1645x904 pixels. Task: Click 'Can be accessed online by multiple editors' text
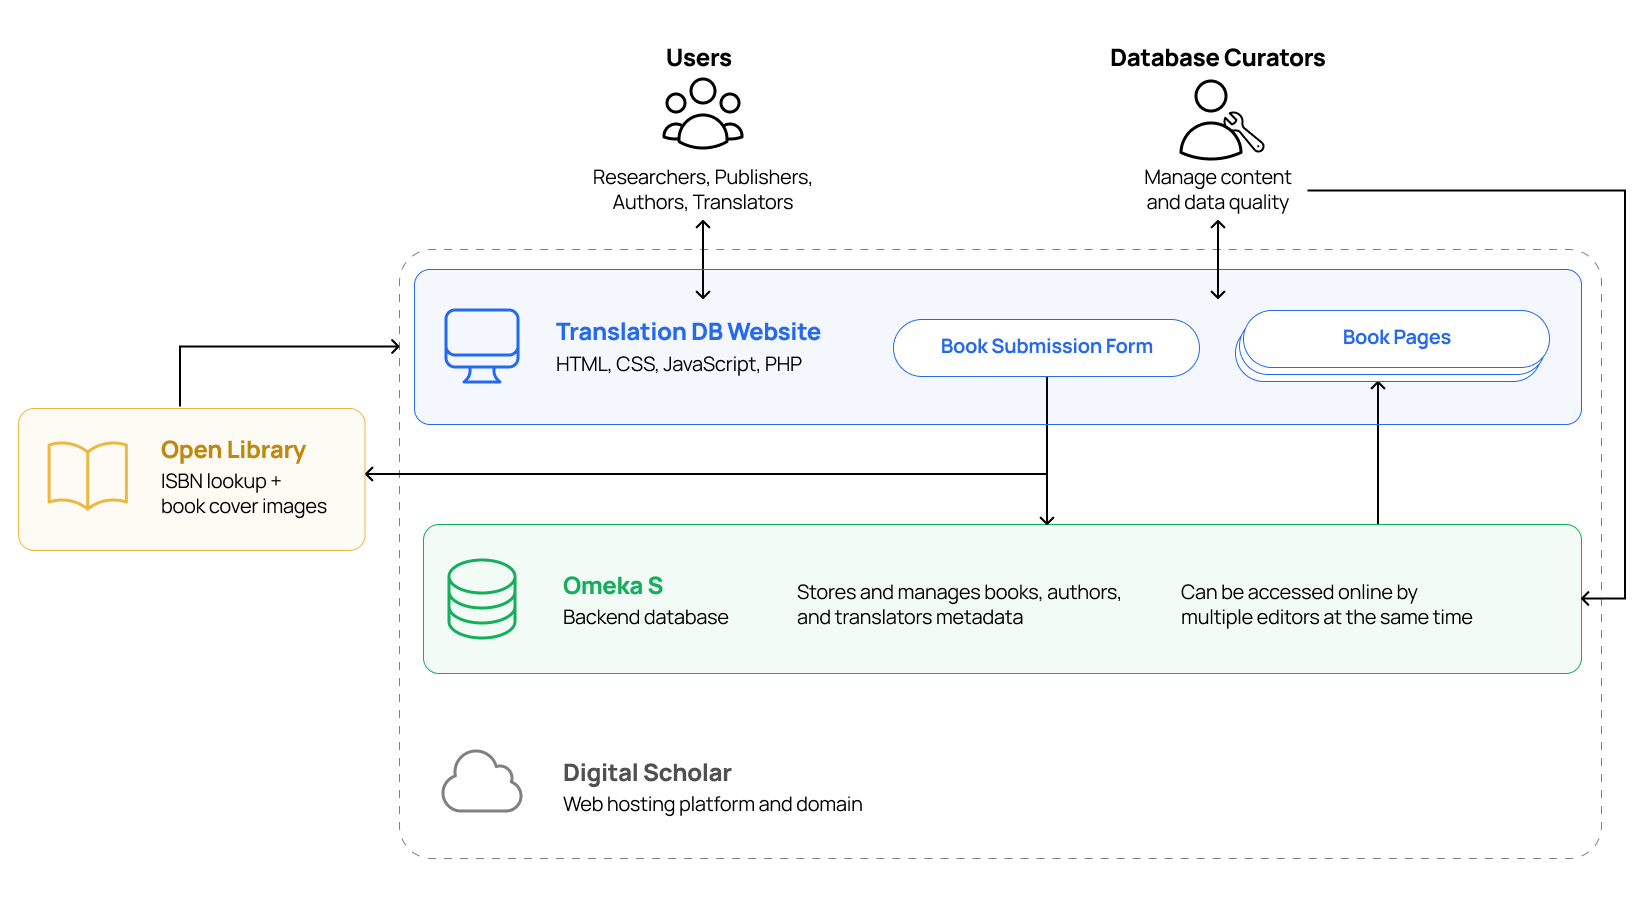tap(1327, 605)
